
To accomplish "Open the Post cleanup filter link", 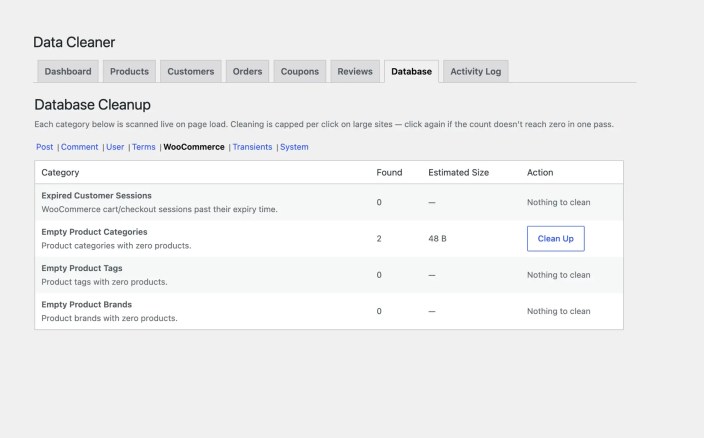I will pyautogui.click(x=44, y=147).
